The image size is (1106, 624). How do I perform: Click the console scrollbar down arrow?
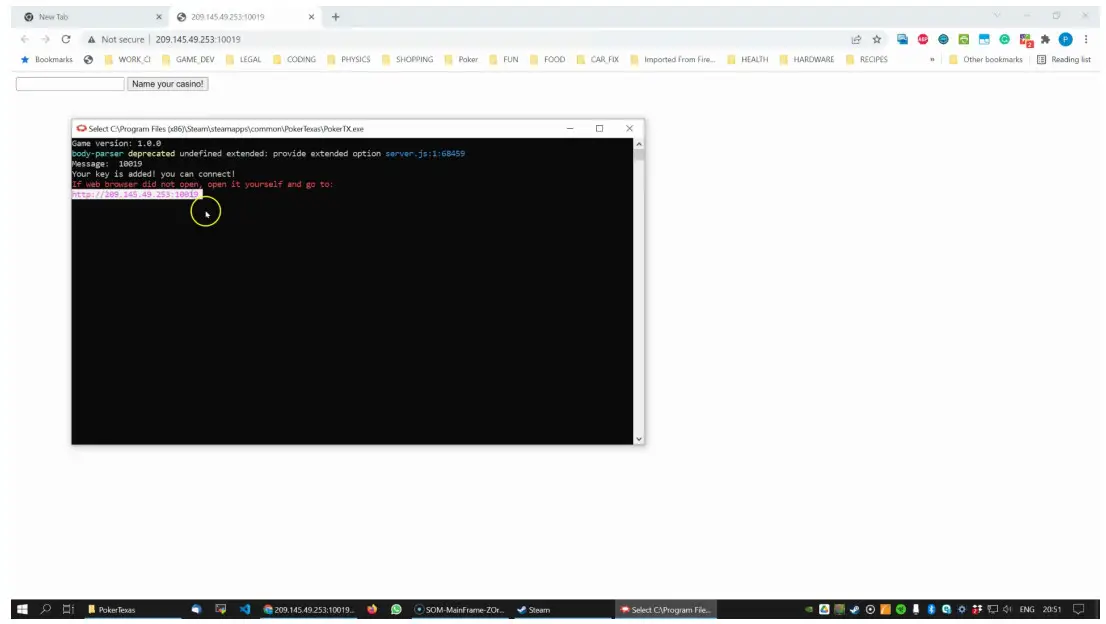point(638,439)
